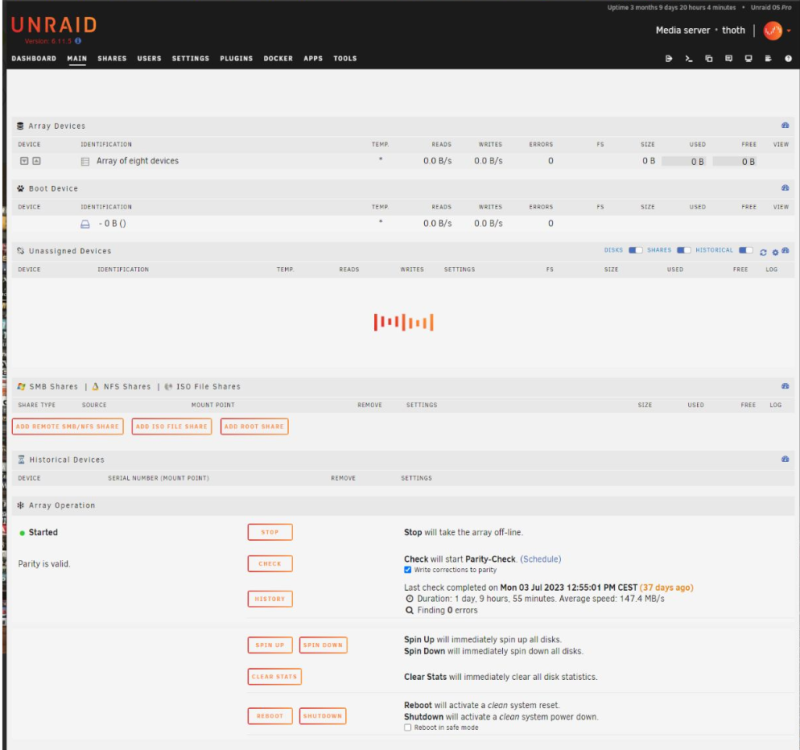Open dashboard shortcut icon in SMB Shares header
The width and height of the screenshot is (800, 750).
[x=785, y=386]
